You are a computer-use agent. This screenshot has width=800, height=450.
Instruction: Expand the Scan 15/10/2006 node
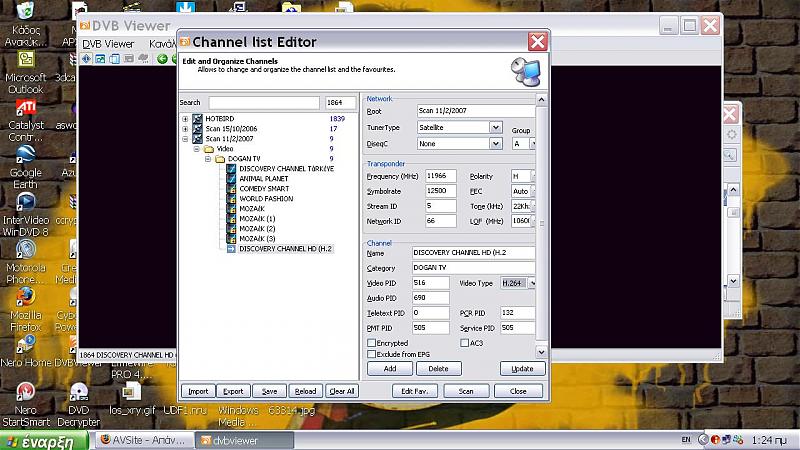(x=185, y=129)
